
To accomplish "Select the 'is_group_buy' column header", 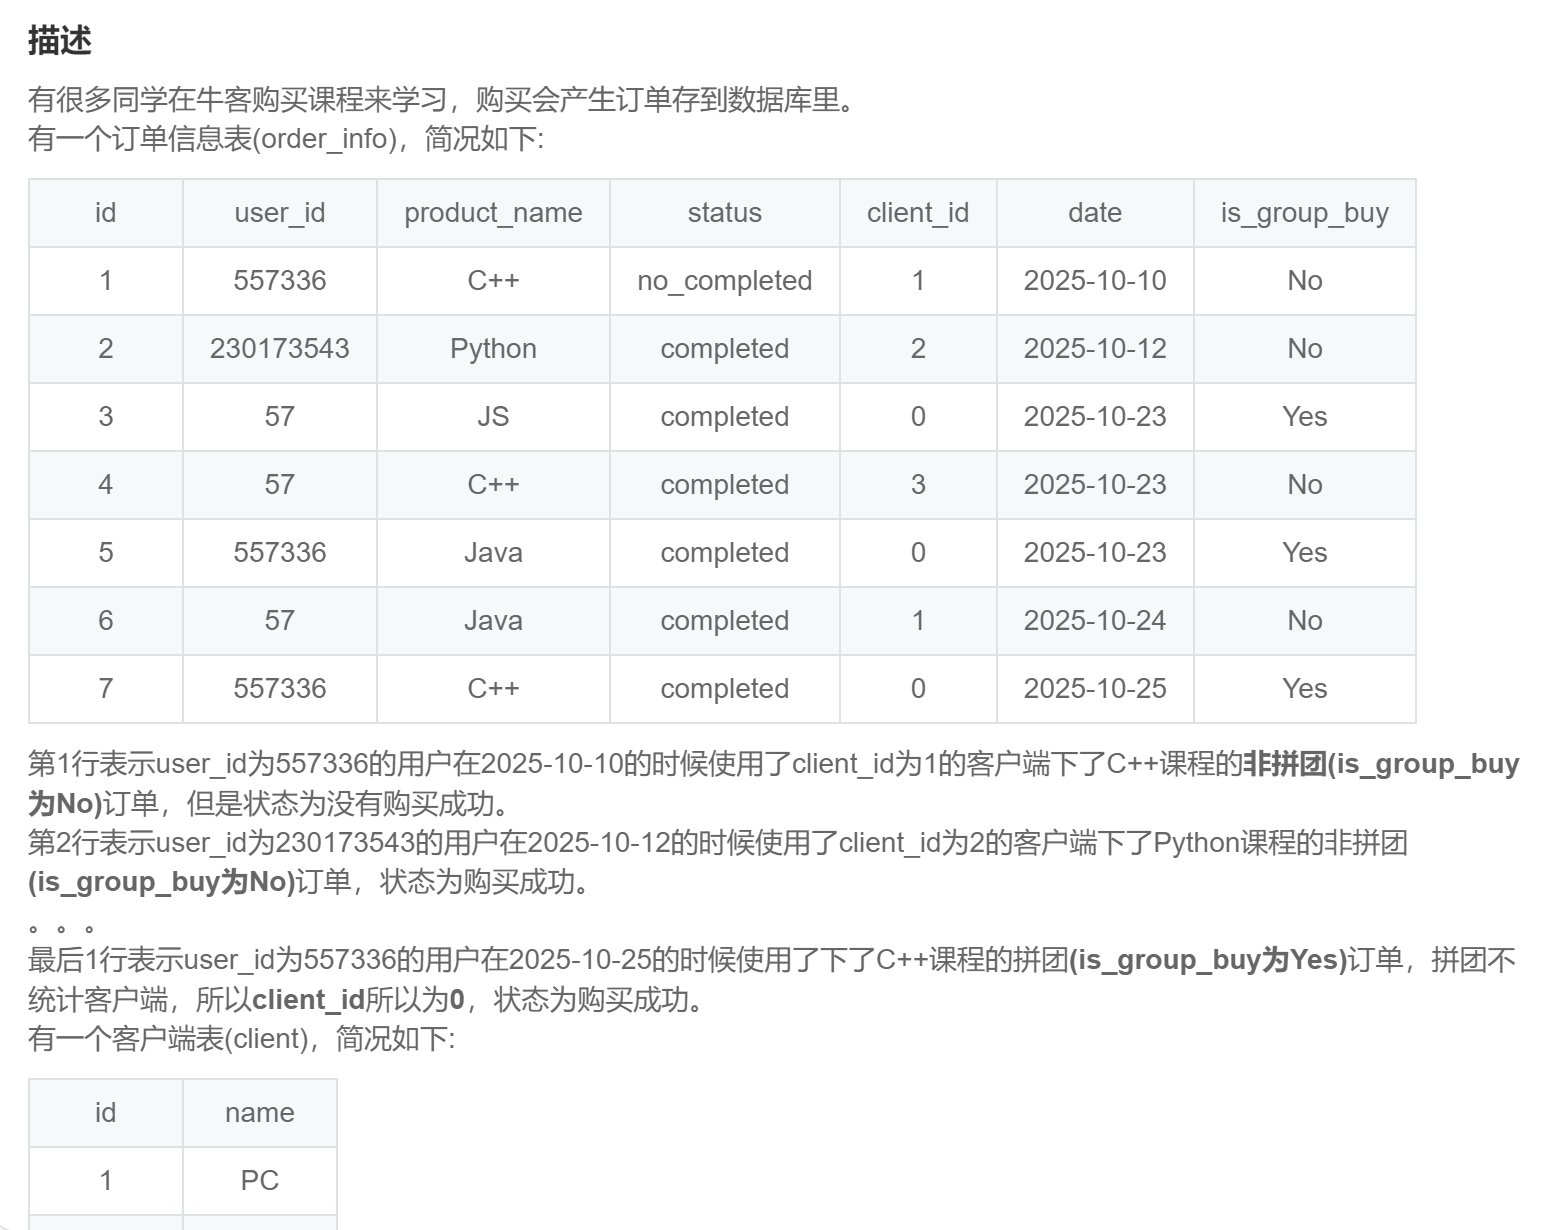I will coord(1305,213).
